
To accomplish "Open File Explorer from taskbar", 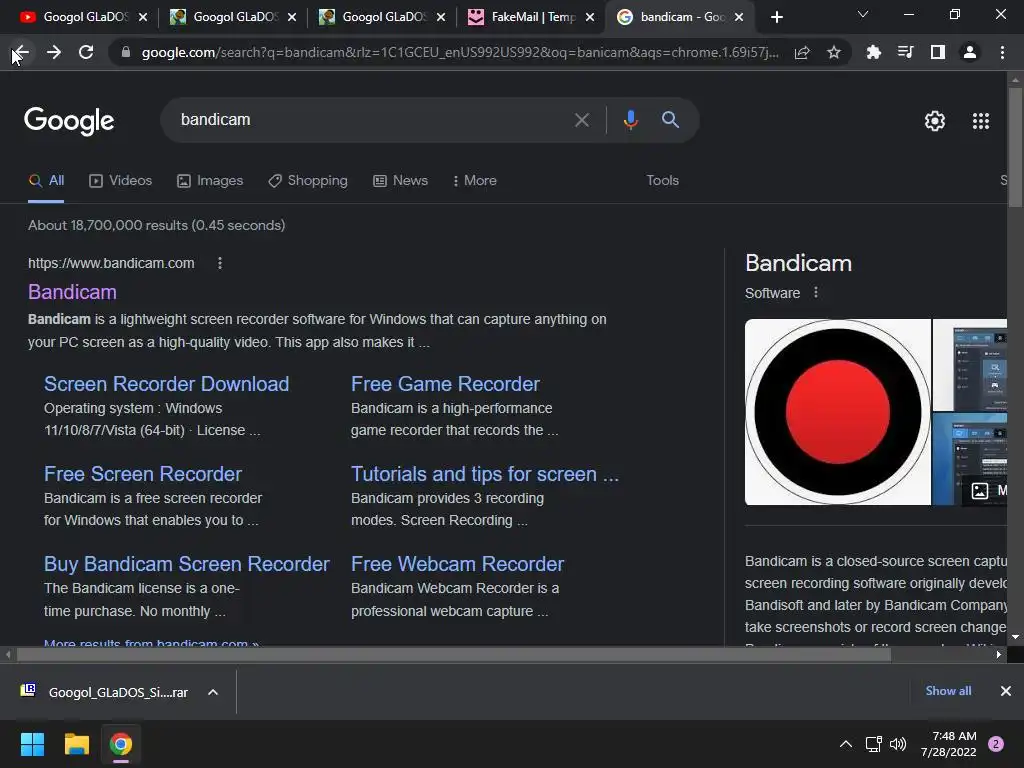I will [x=76, y=744].
